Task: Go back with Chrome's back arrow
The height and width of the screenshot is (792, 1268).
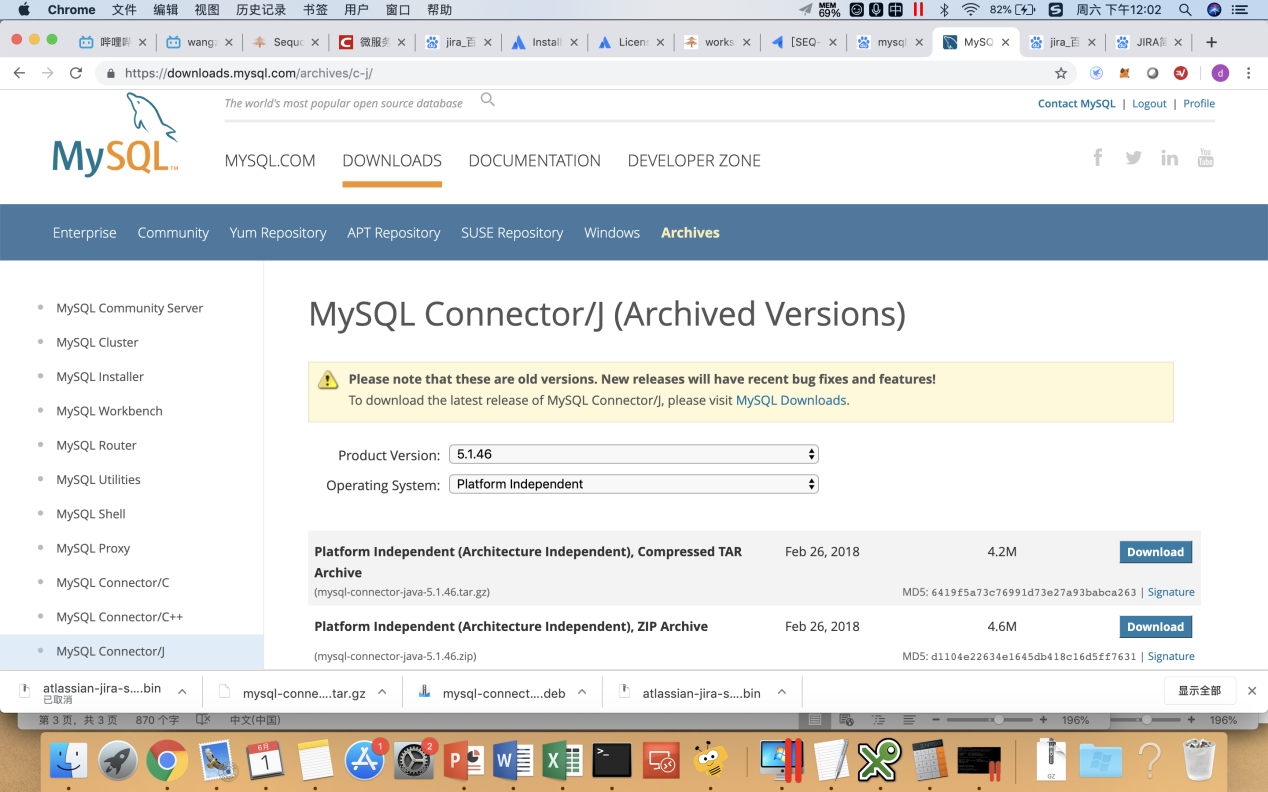Action: (x=19, y=73)
